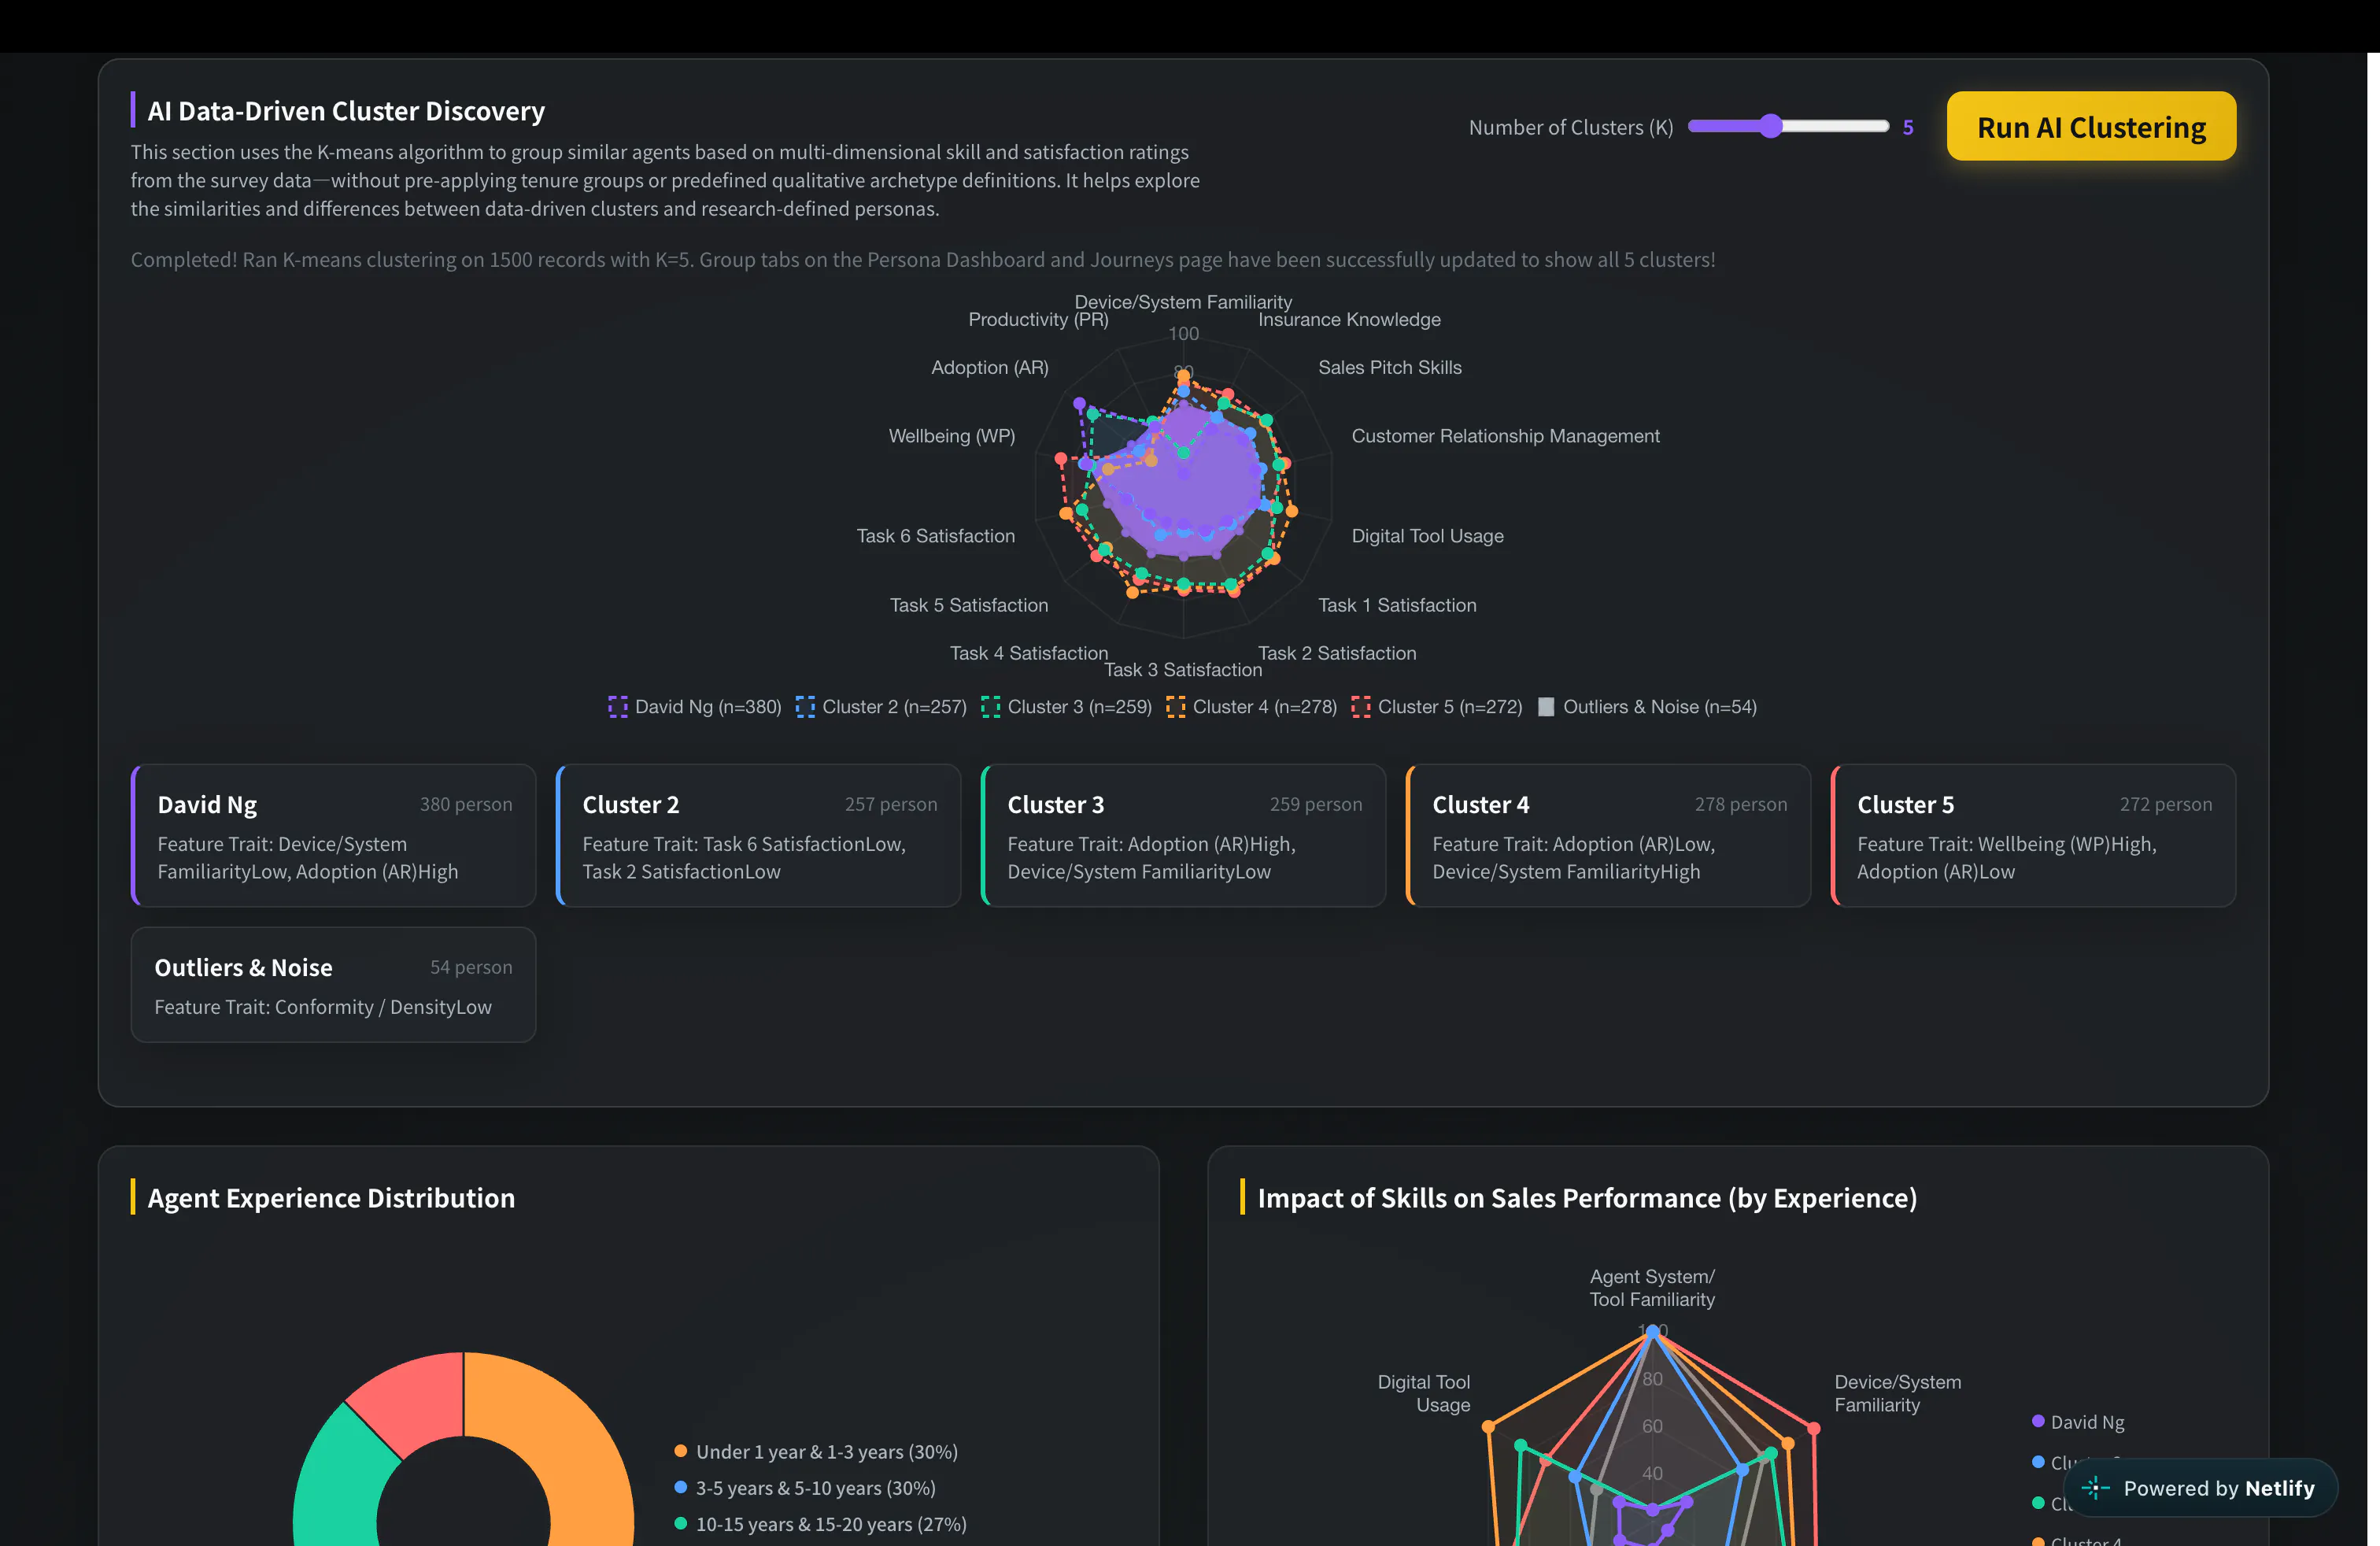Adjust the Number of Clusters slider
Viewport: 2380px width, 1546px height.
pyautogui.click(x=1788, y=126)
